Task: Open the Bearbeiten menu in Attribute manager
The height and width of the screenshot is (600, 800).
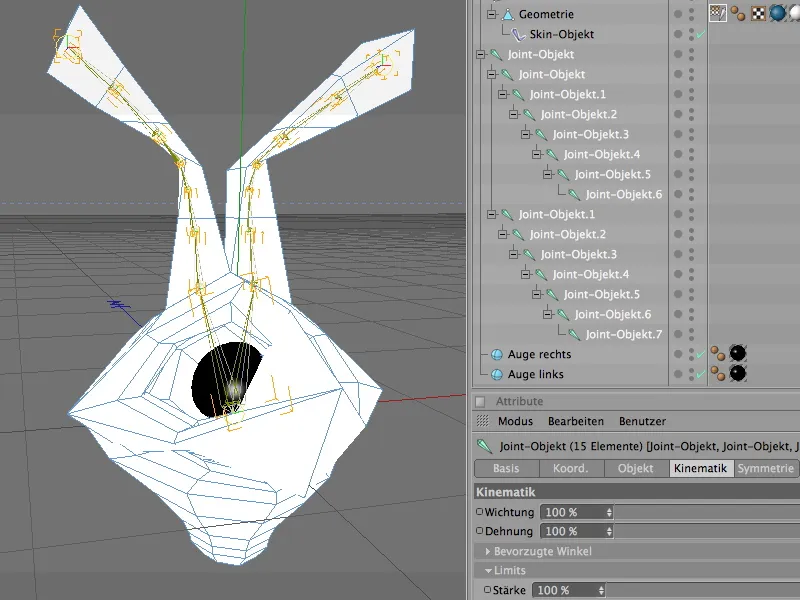Action: 576,421
